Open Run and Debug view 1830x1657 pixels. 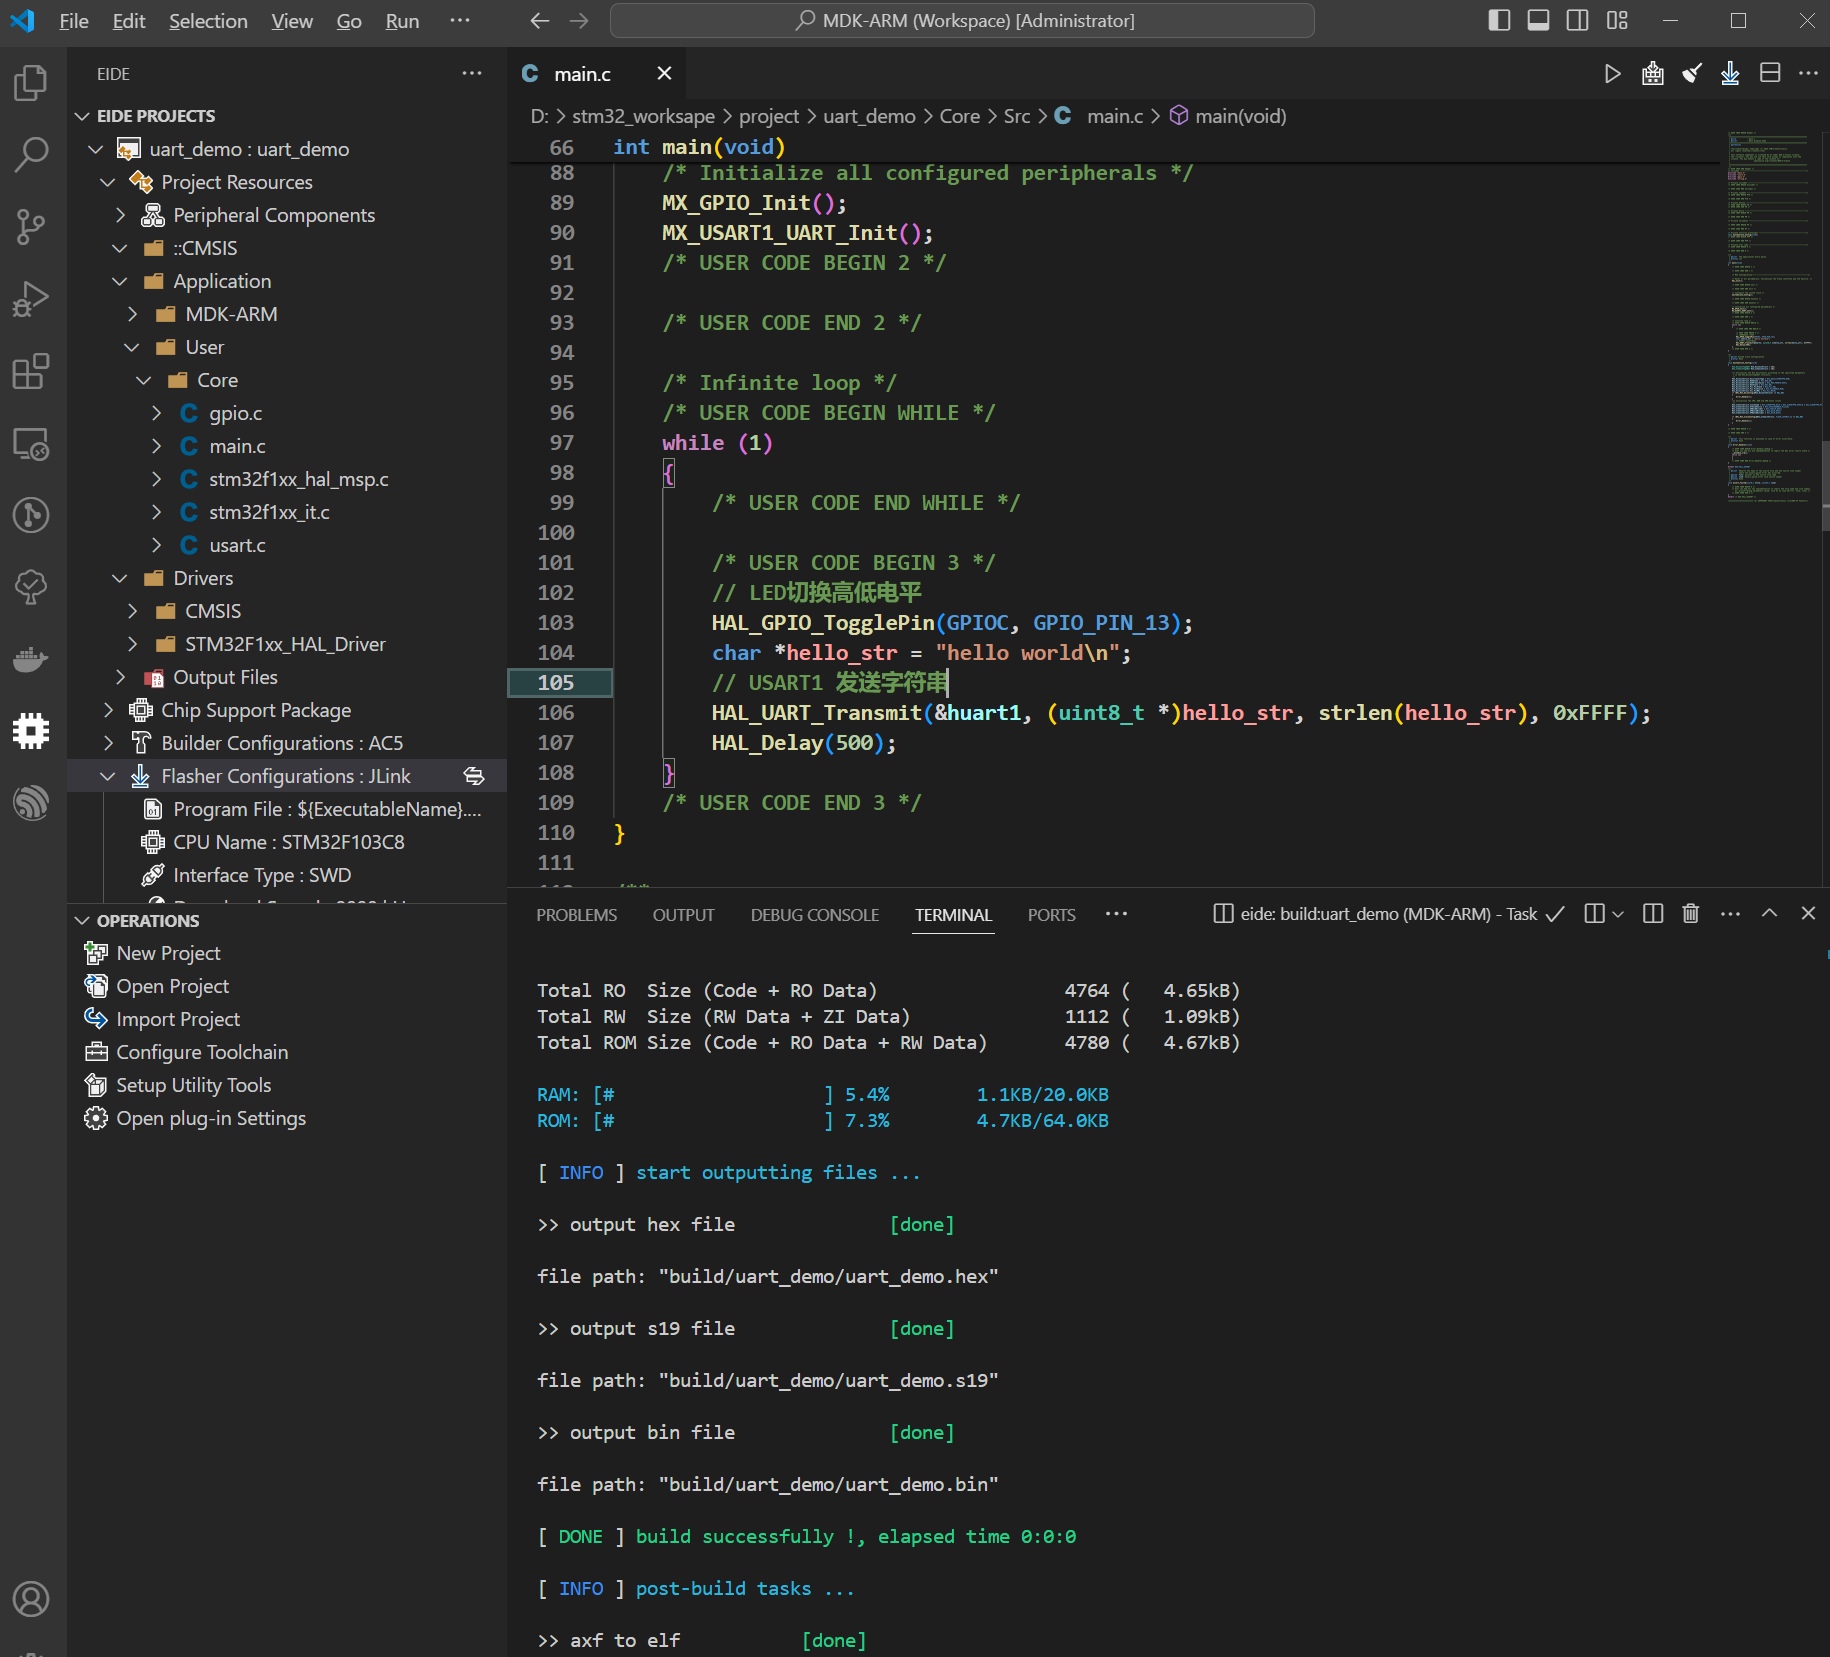31,299
